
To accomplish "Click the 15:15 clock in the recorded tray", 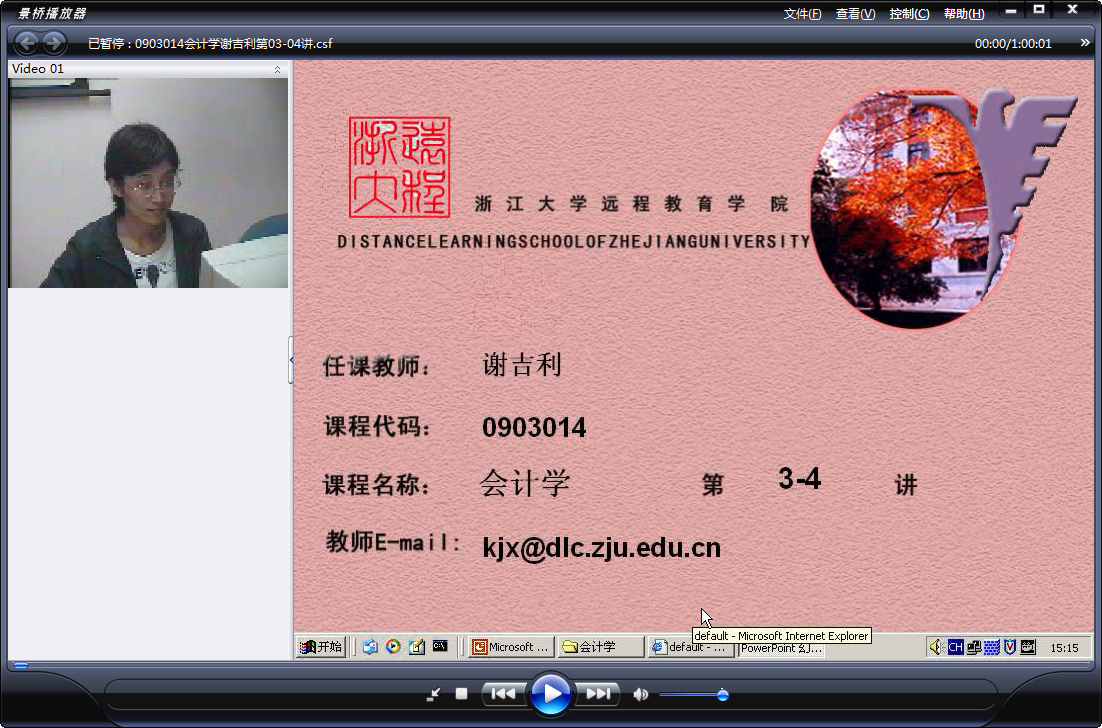I will tap(1064, 648).
